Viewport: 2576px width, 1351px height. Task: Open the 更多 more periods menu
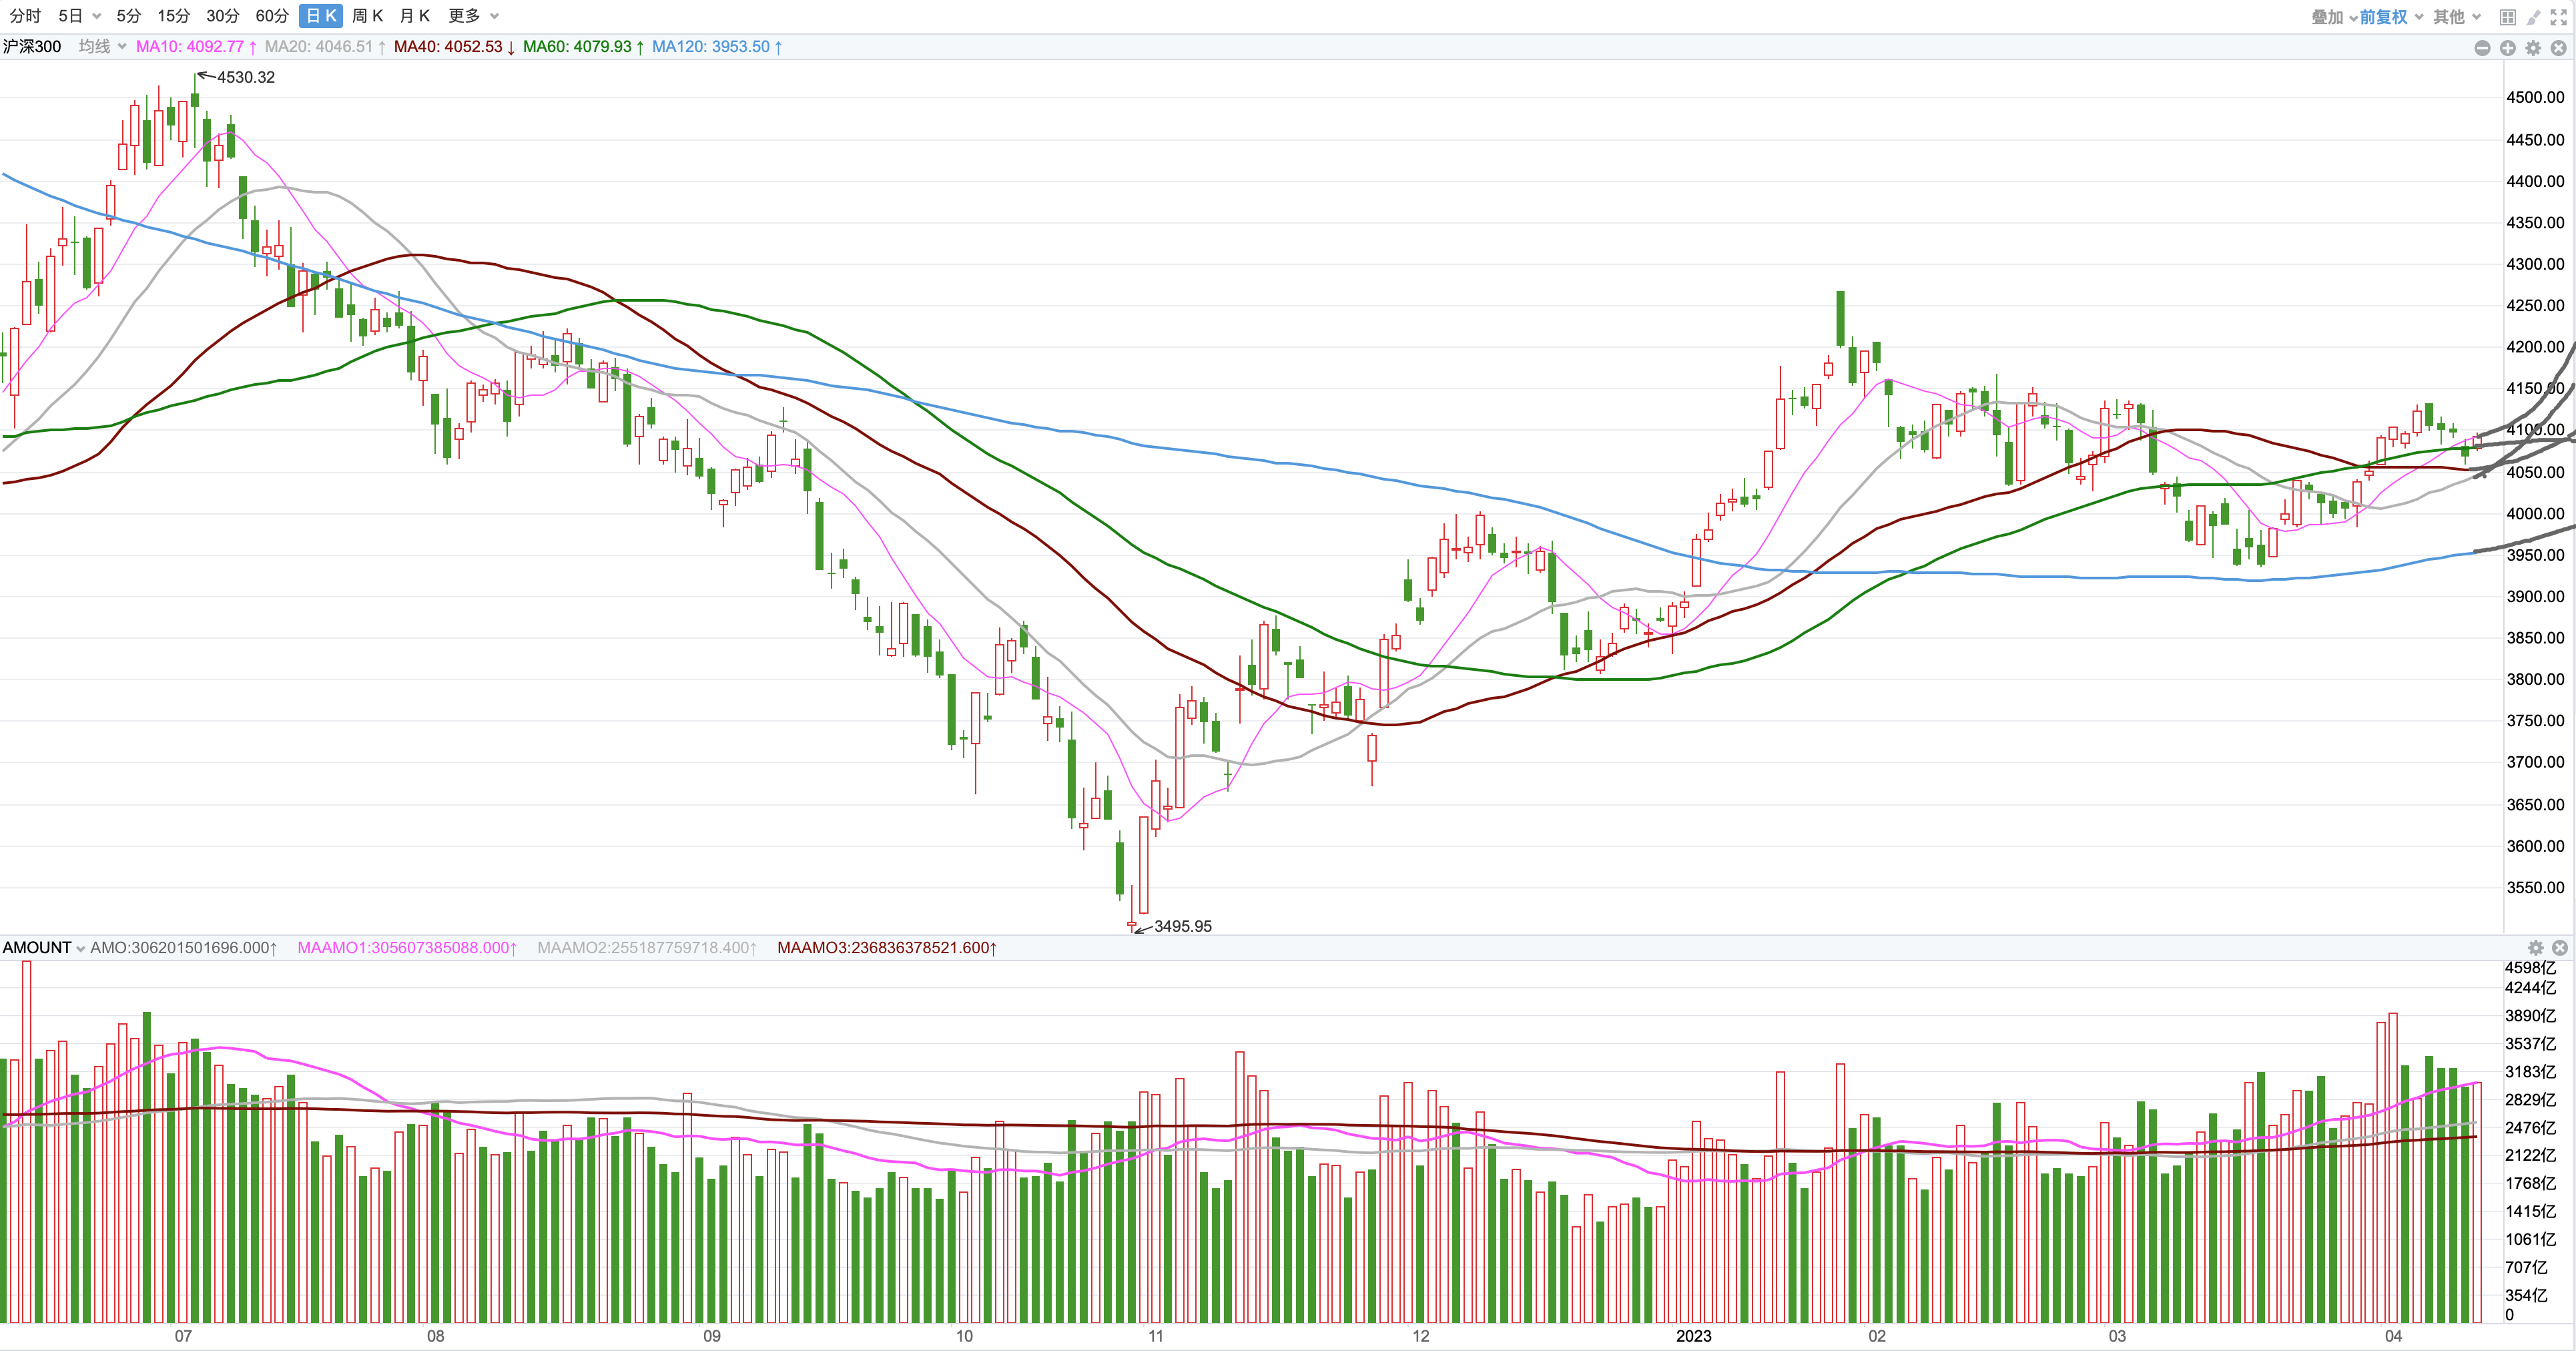pos(472,16)
